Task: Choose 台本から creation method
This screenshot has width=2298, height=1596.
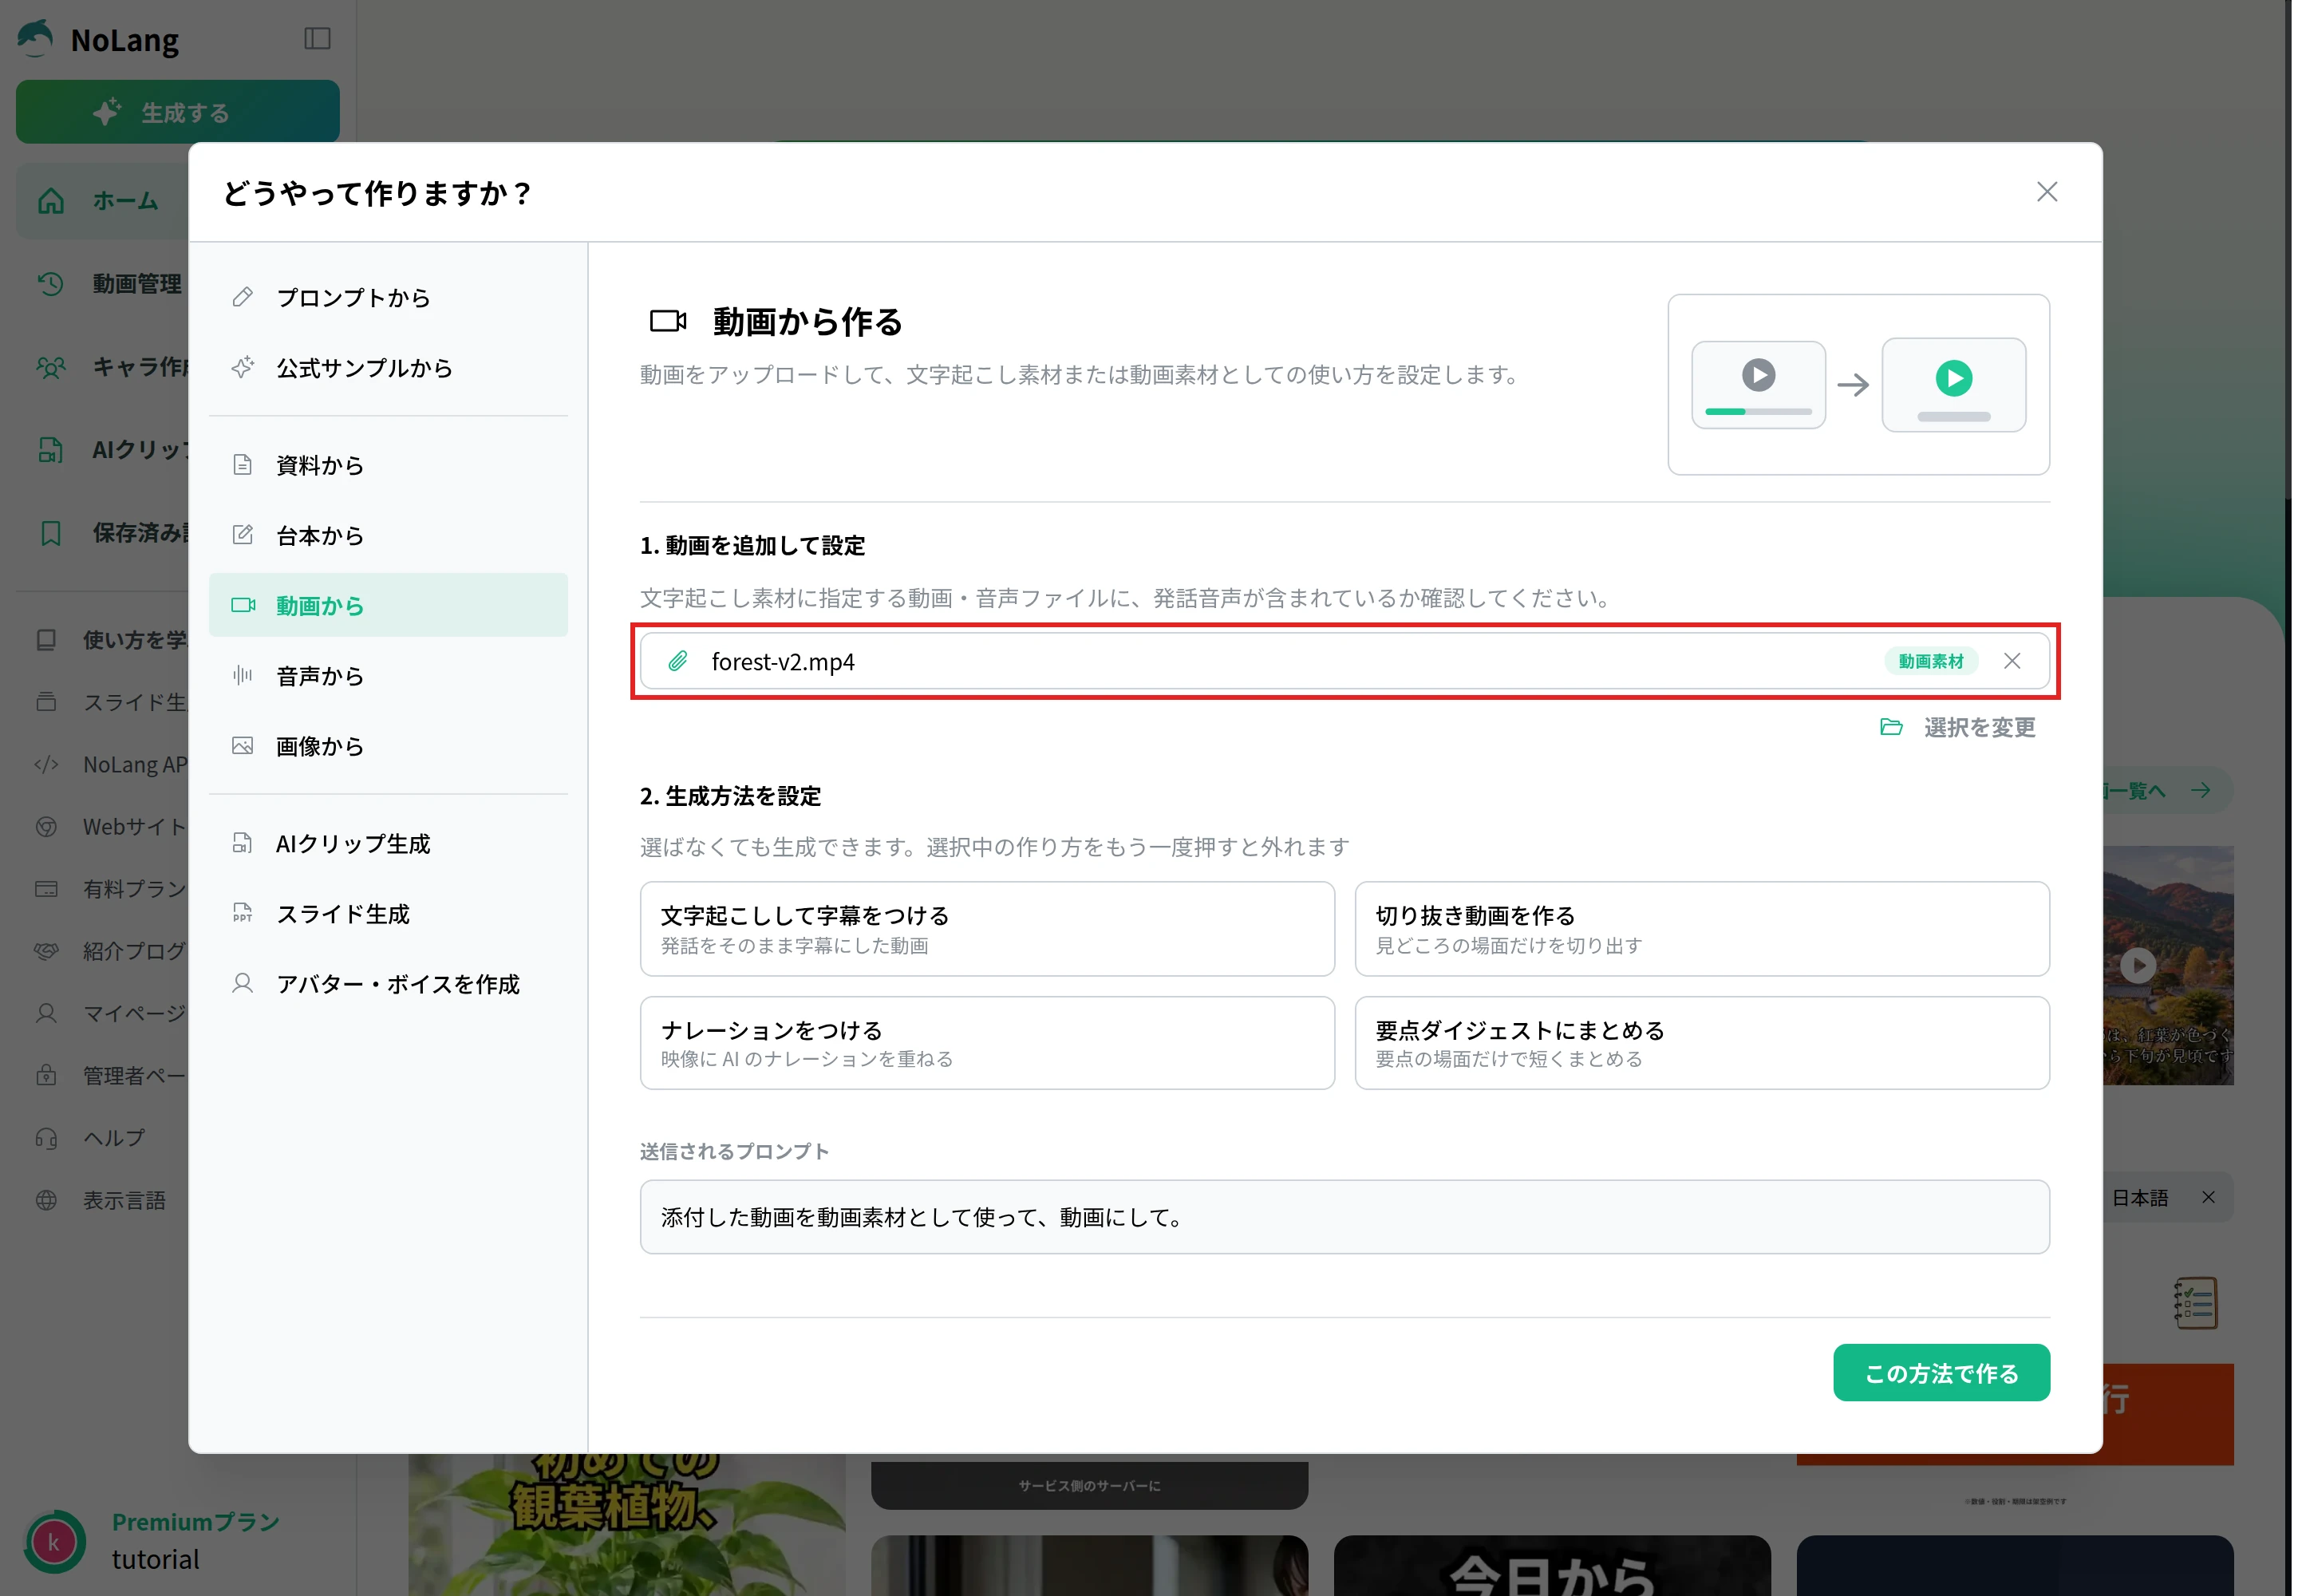Action: [x=388, y=535]
